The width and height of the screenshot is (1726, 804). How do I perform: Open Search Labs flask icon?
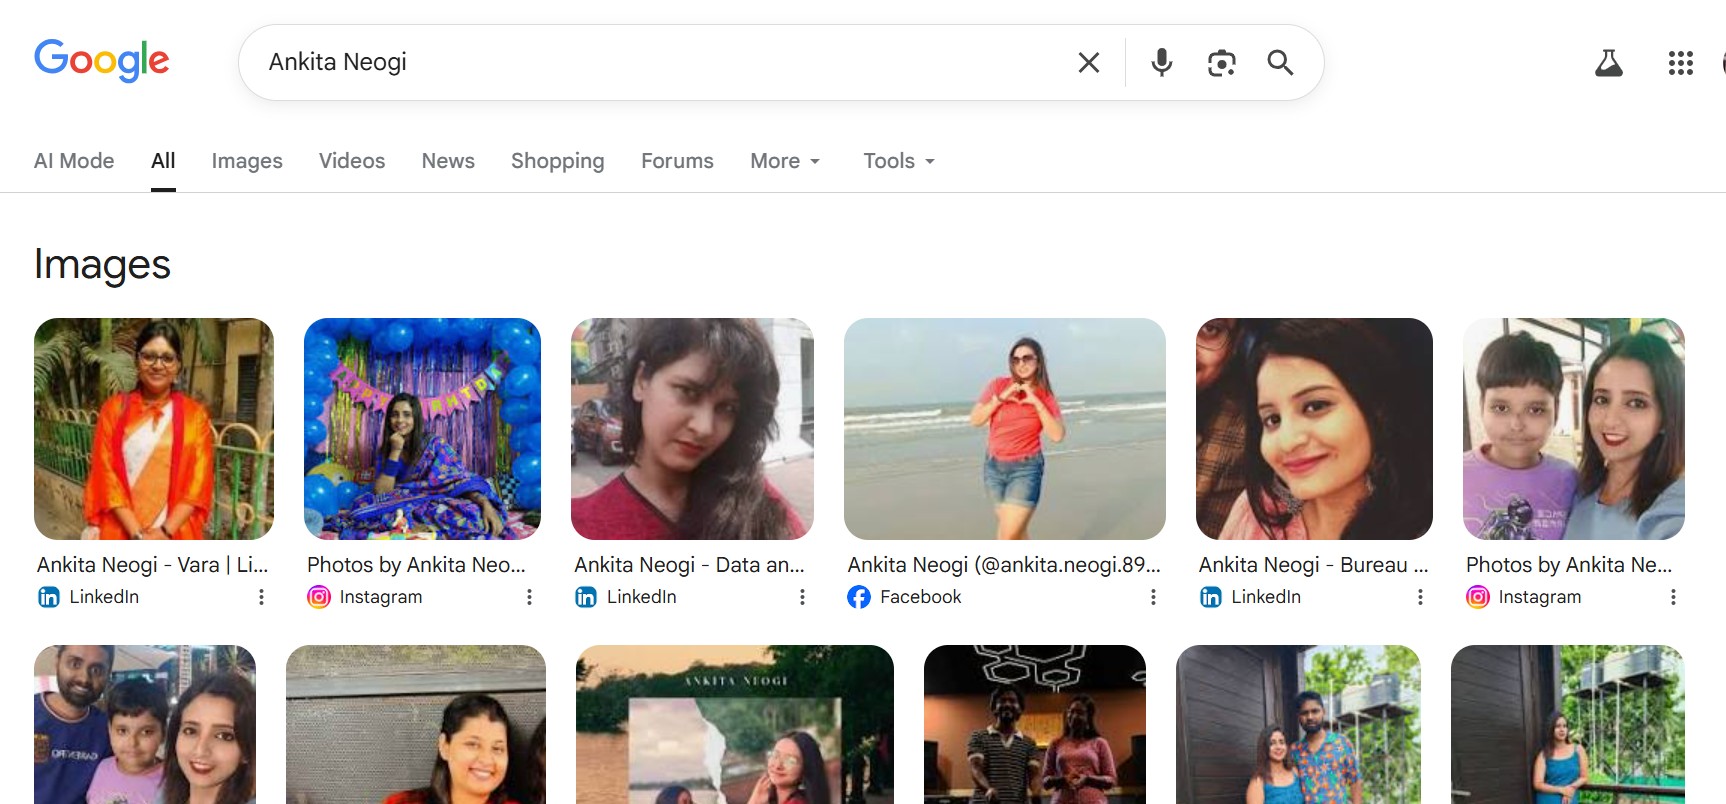coord(1608,64)
